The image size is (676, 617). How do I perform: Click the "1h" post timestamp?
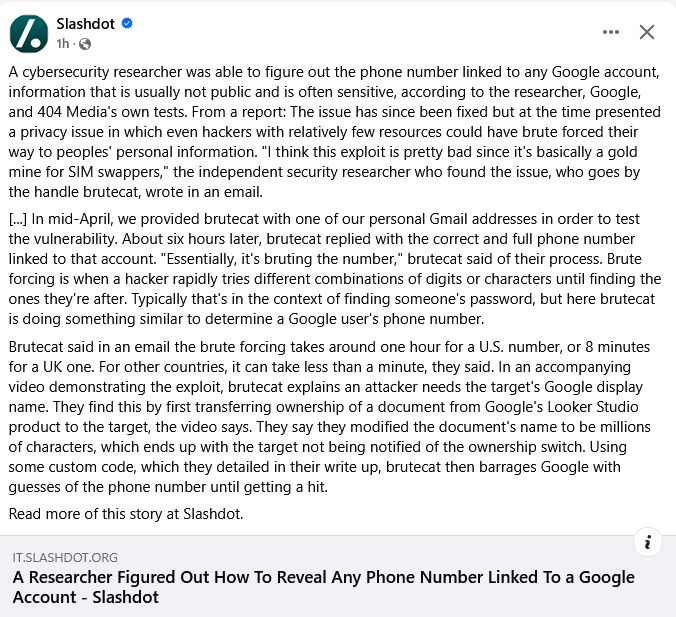click(x=63, y=44)
